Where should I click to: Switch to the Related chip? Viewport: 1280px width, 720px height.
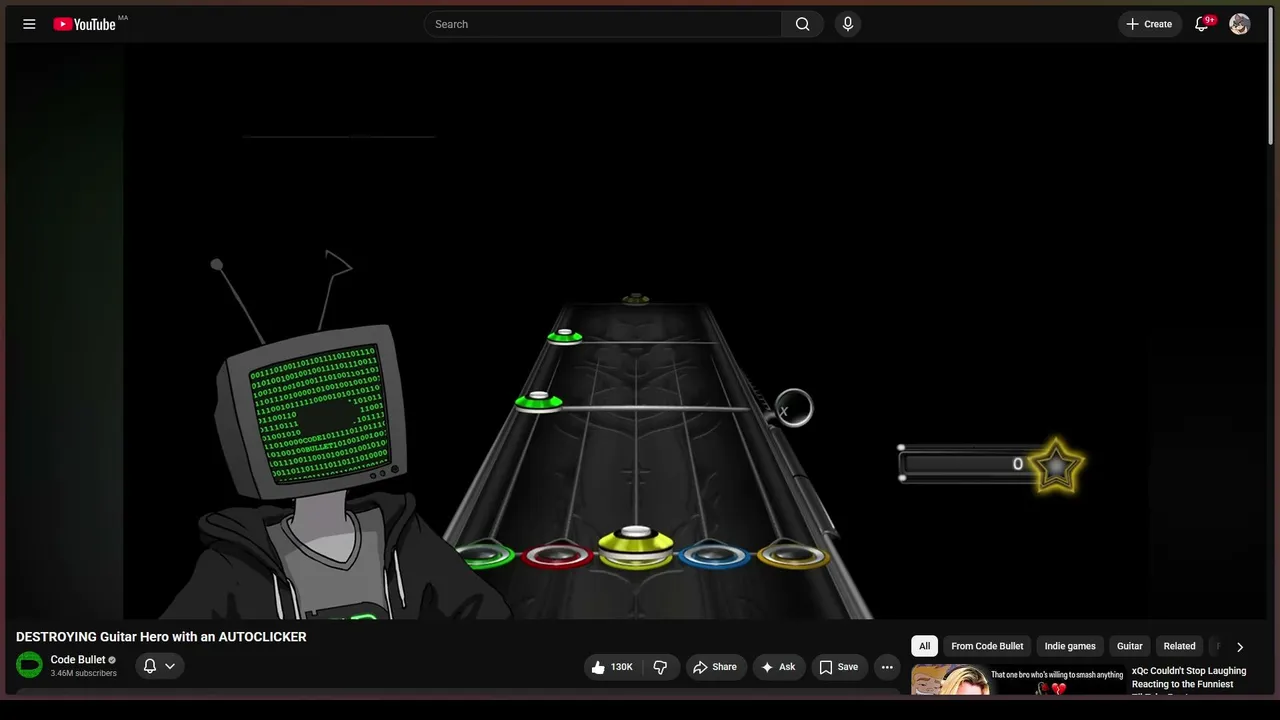tap(1179, 646)
